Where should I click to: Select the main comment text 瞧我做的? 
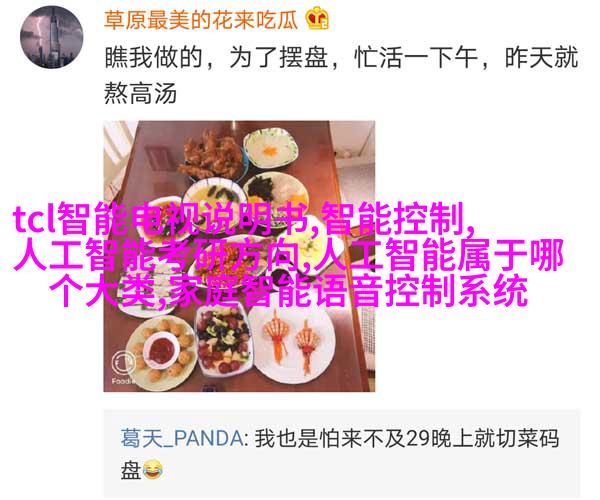click(153, 58)
